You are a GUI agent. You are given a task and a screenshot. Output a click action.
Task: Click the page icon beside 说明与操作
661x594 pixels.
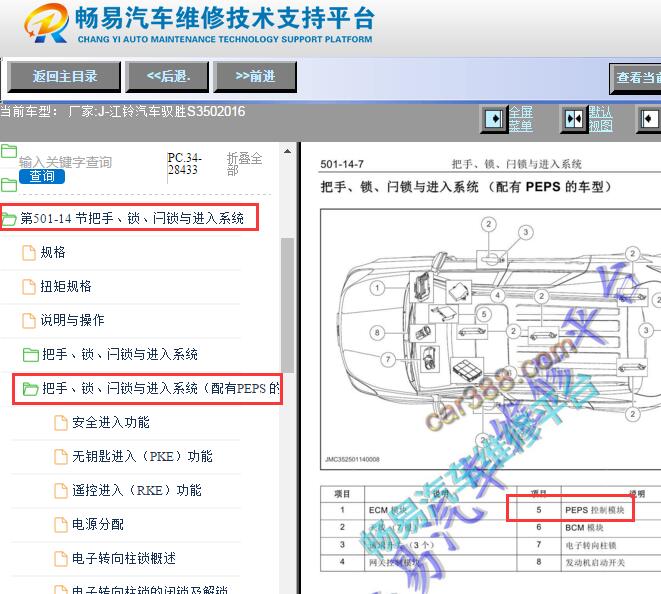click(x=29, y=320)
